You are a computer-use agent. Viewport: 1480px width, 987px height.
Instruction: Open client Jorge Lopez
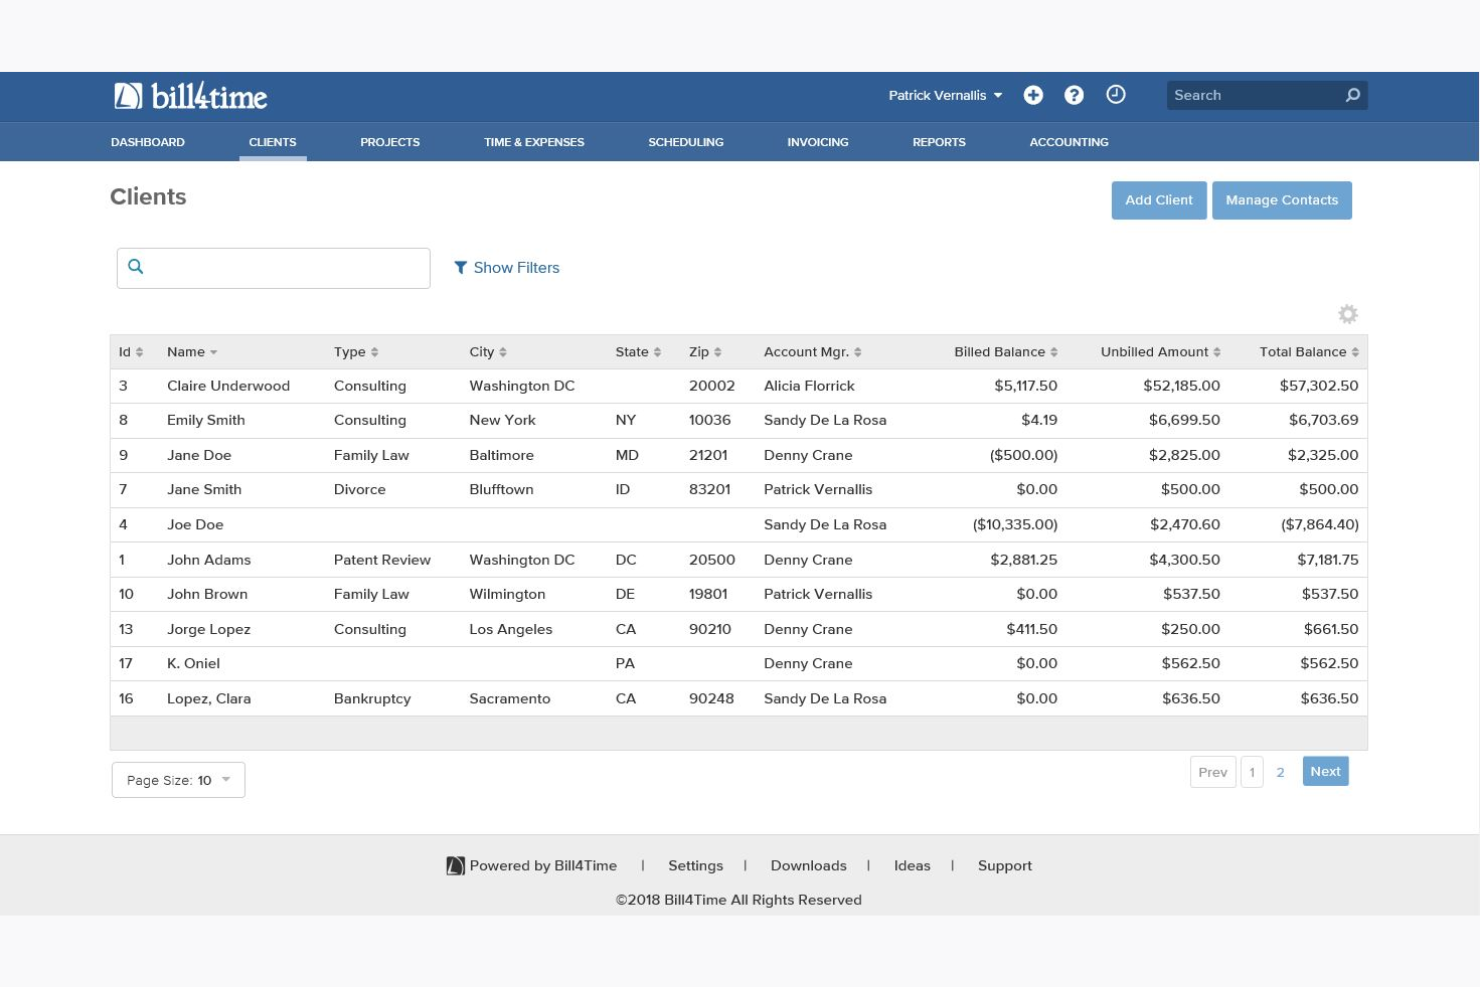pyautogui.click(x=209, y=629)
